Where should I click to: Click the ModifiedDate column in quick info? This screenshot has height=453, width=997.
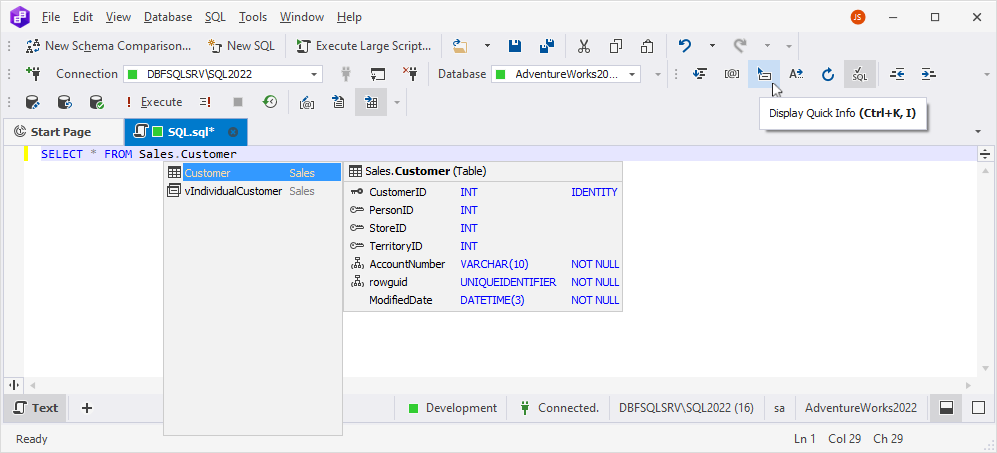coord(483,300)
